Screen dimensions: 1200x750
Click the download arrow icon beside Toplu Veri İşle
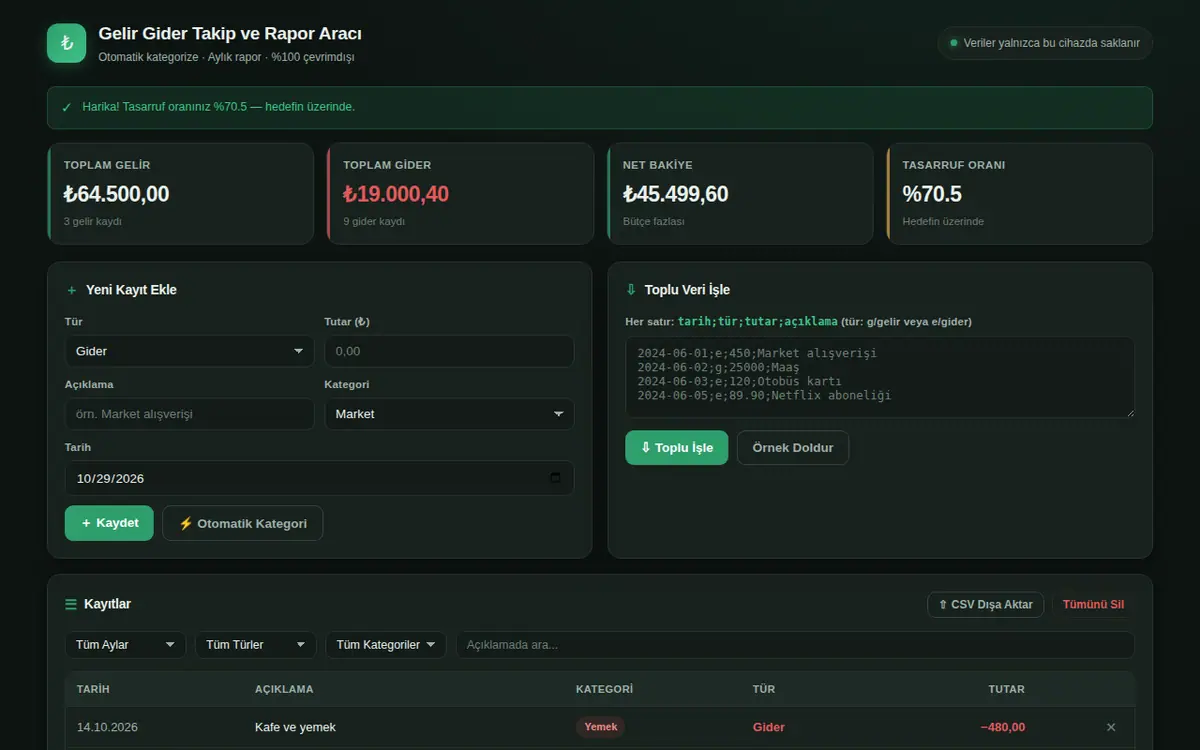(631, 290)
